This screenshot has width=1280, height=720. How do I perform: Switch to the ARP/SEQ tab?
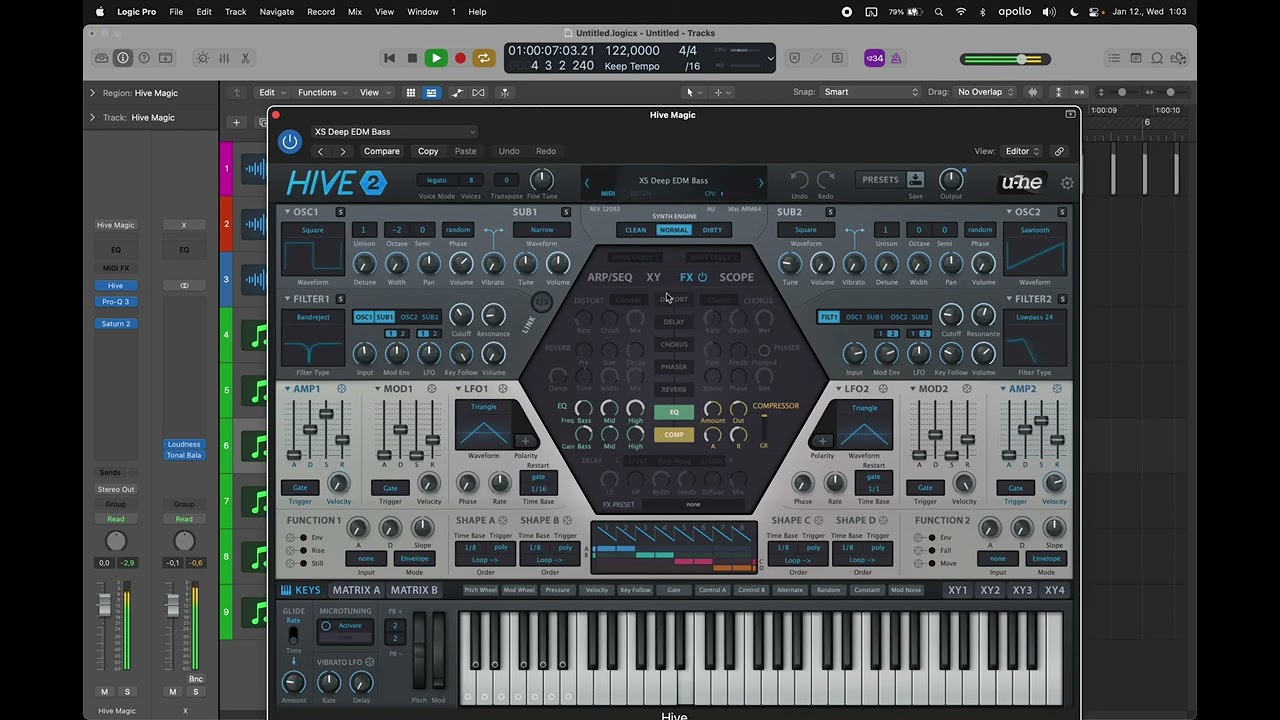(x=610, y=277)
